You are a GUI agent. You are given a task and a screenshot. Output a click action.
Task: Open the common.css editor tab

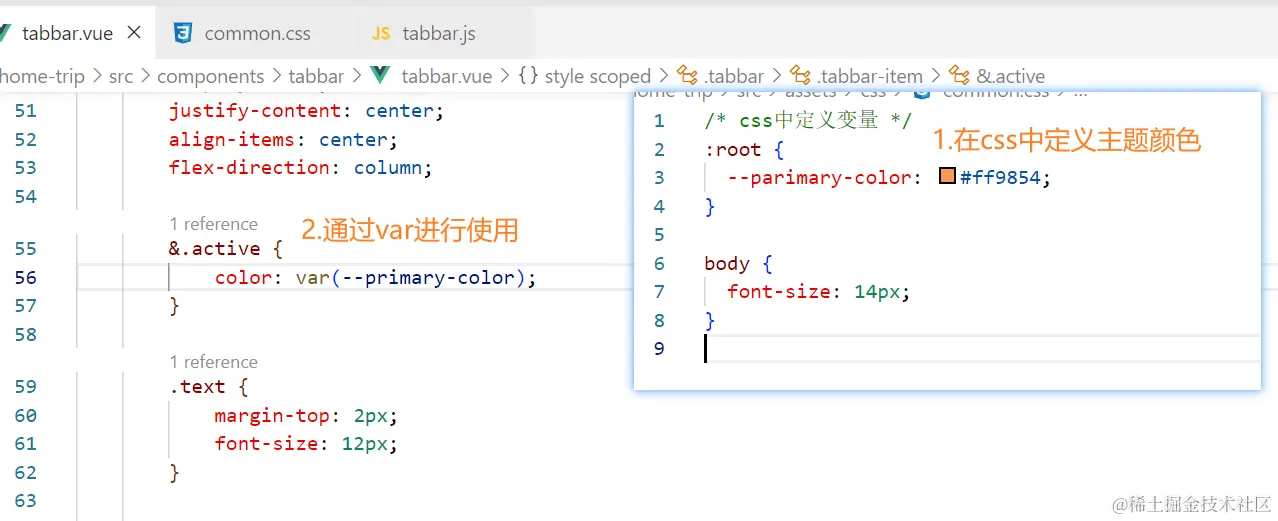[255, 33]
